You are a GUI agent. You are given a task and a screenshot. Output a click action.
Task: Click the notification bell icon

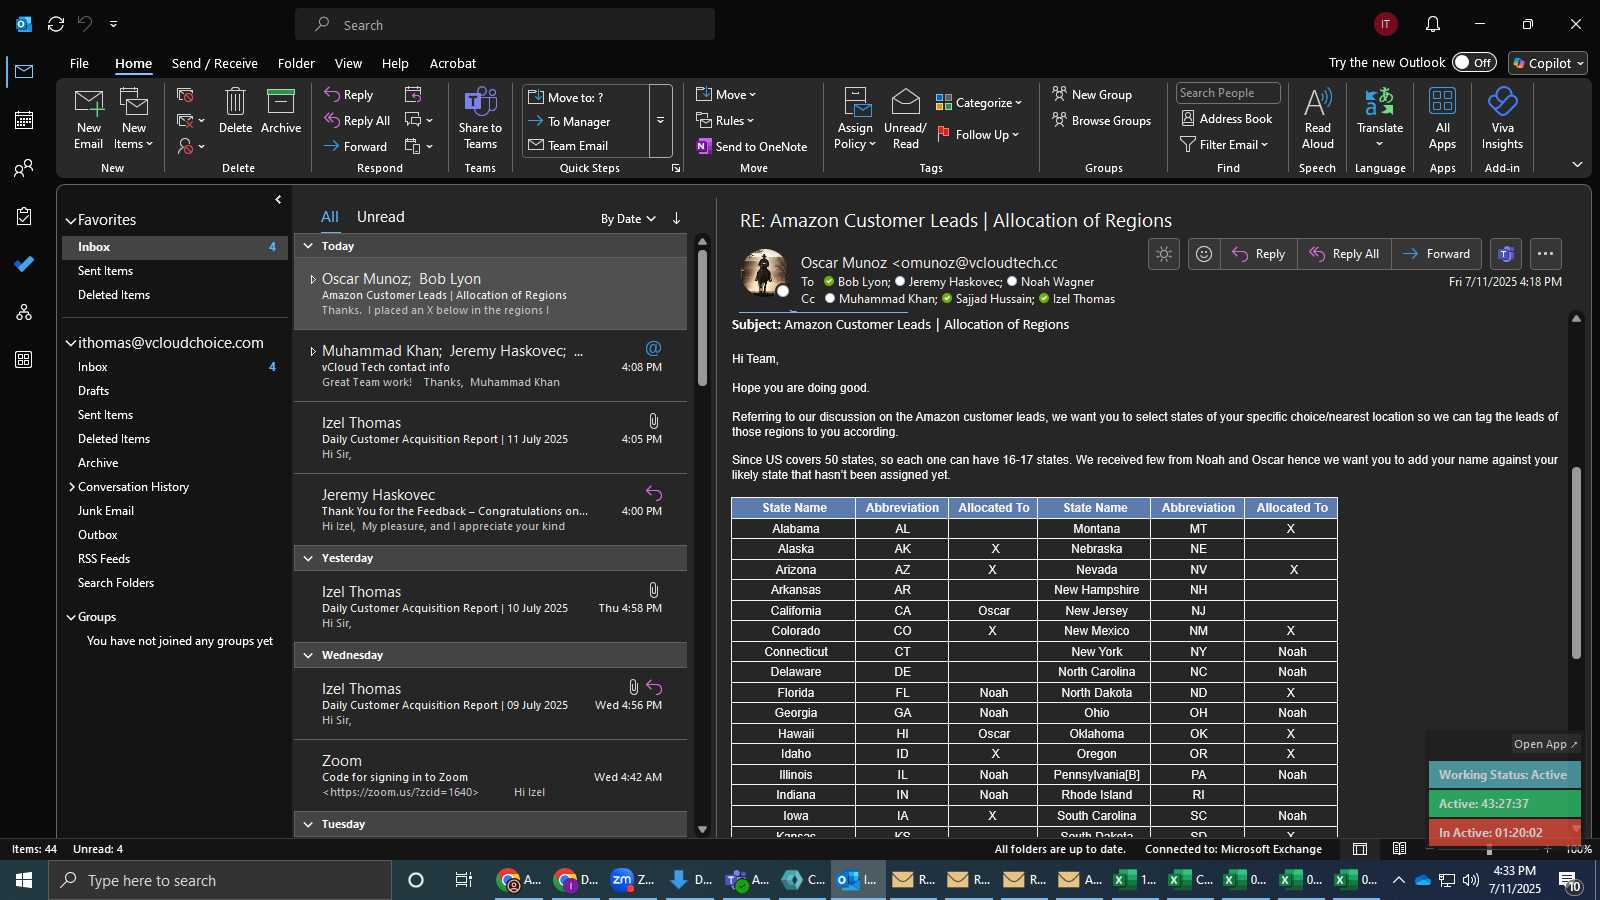click(x=1432, y=24)
